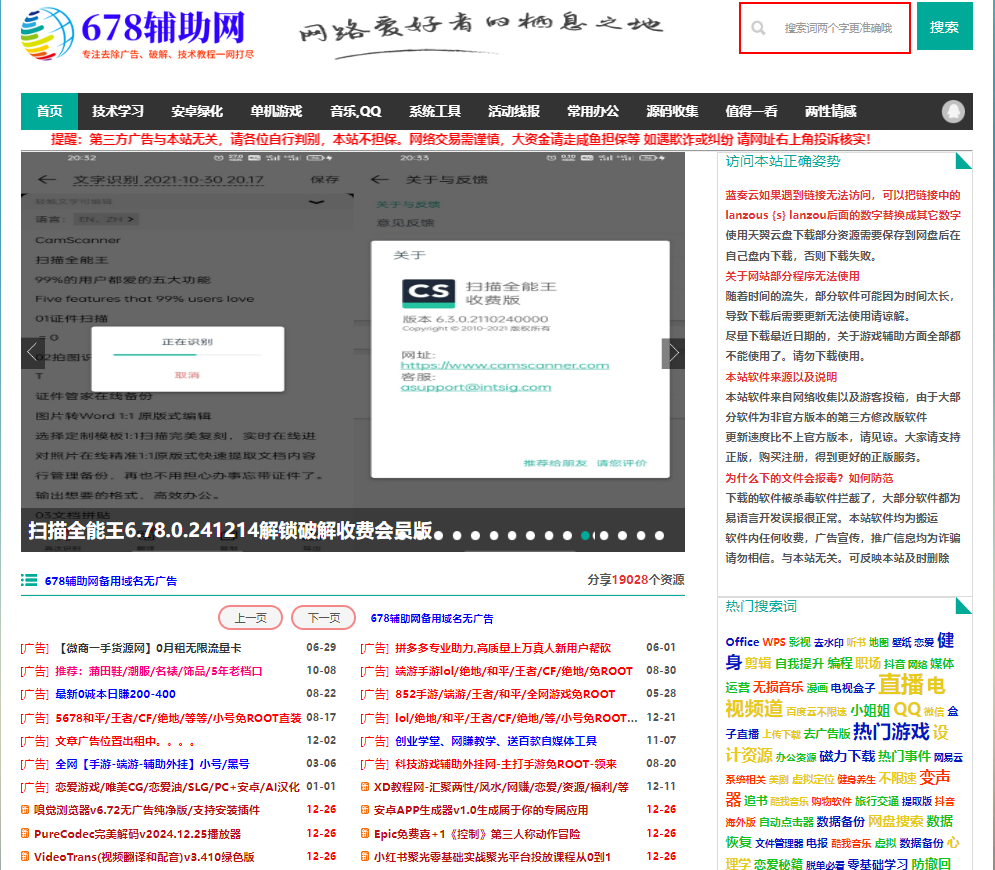Click the orange icon before 嗅觉浏览器v6.72
The image size is (995, 870).
pyautogui.click(x=25, y=810)
